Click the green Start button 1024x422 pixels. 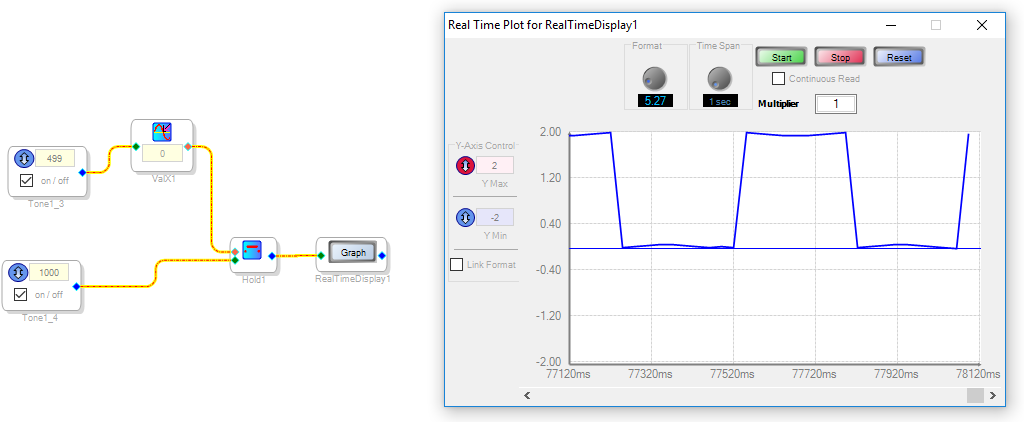point(782,57)
